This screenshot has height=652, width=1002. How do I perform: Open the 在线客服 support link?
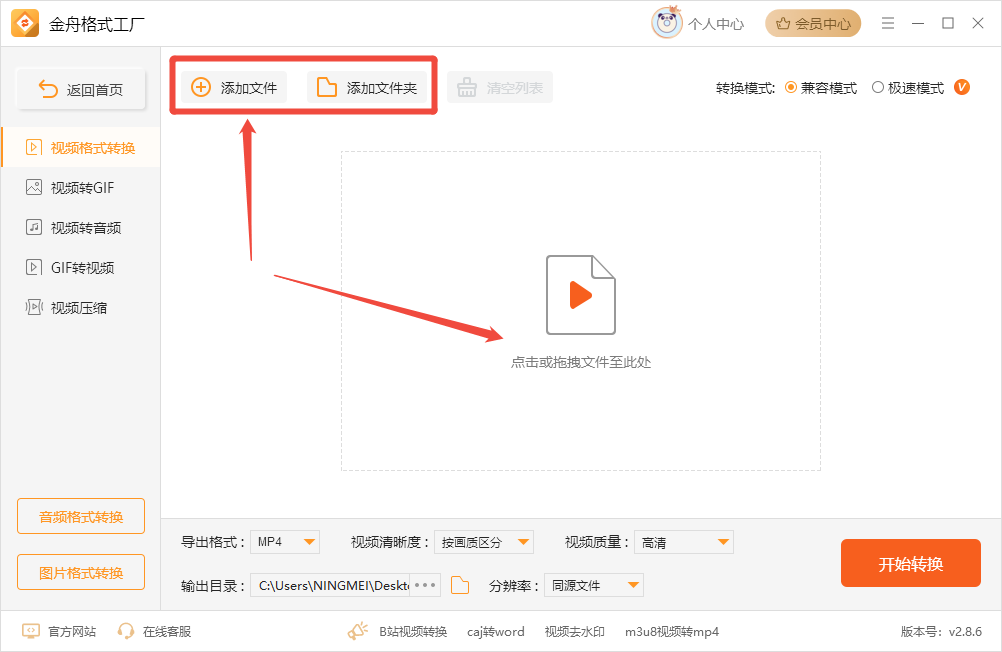pos(154,632)
